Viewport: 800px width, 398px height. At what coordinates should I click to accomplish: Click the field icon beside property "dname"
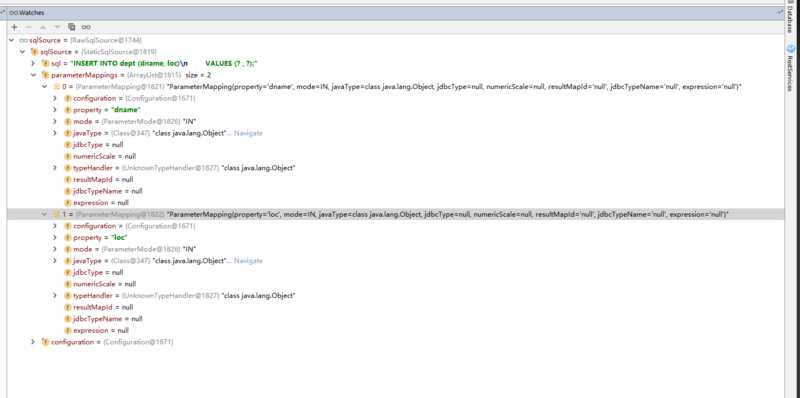[68, 110]
